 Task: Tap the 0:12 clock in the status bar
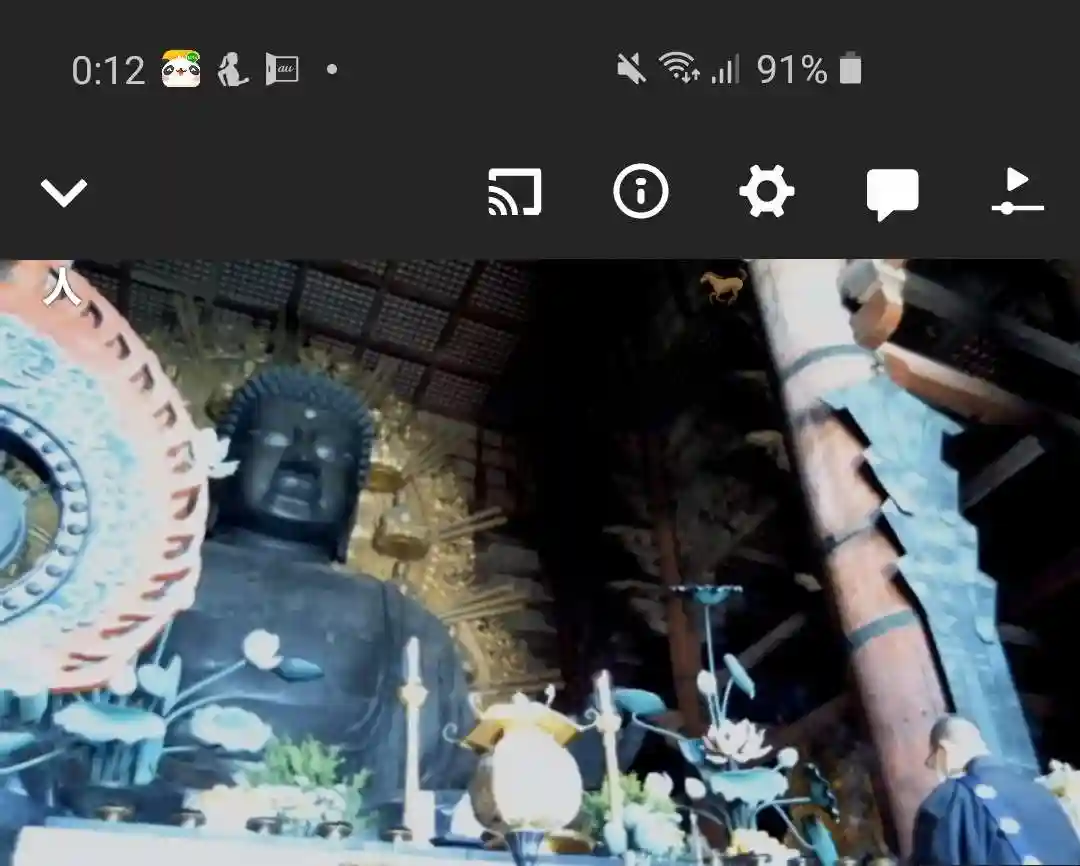108,71
